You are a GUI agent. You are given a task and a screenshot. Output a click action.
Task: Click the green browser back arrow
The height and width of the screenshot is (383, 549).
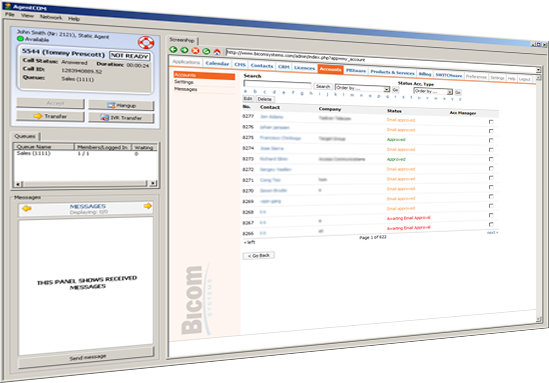[173, 49]
